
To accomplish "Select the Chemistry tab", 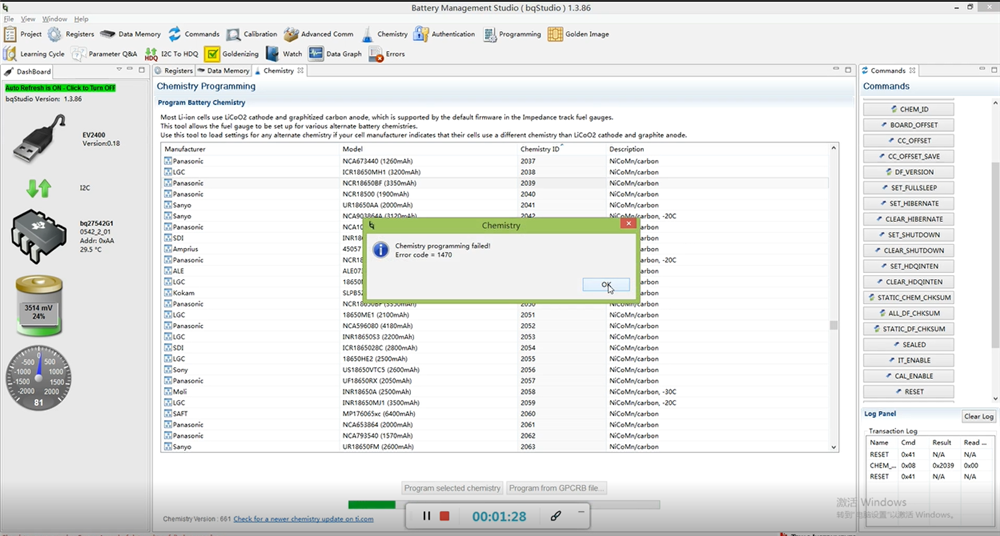I will click(279, 71).
